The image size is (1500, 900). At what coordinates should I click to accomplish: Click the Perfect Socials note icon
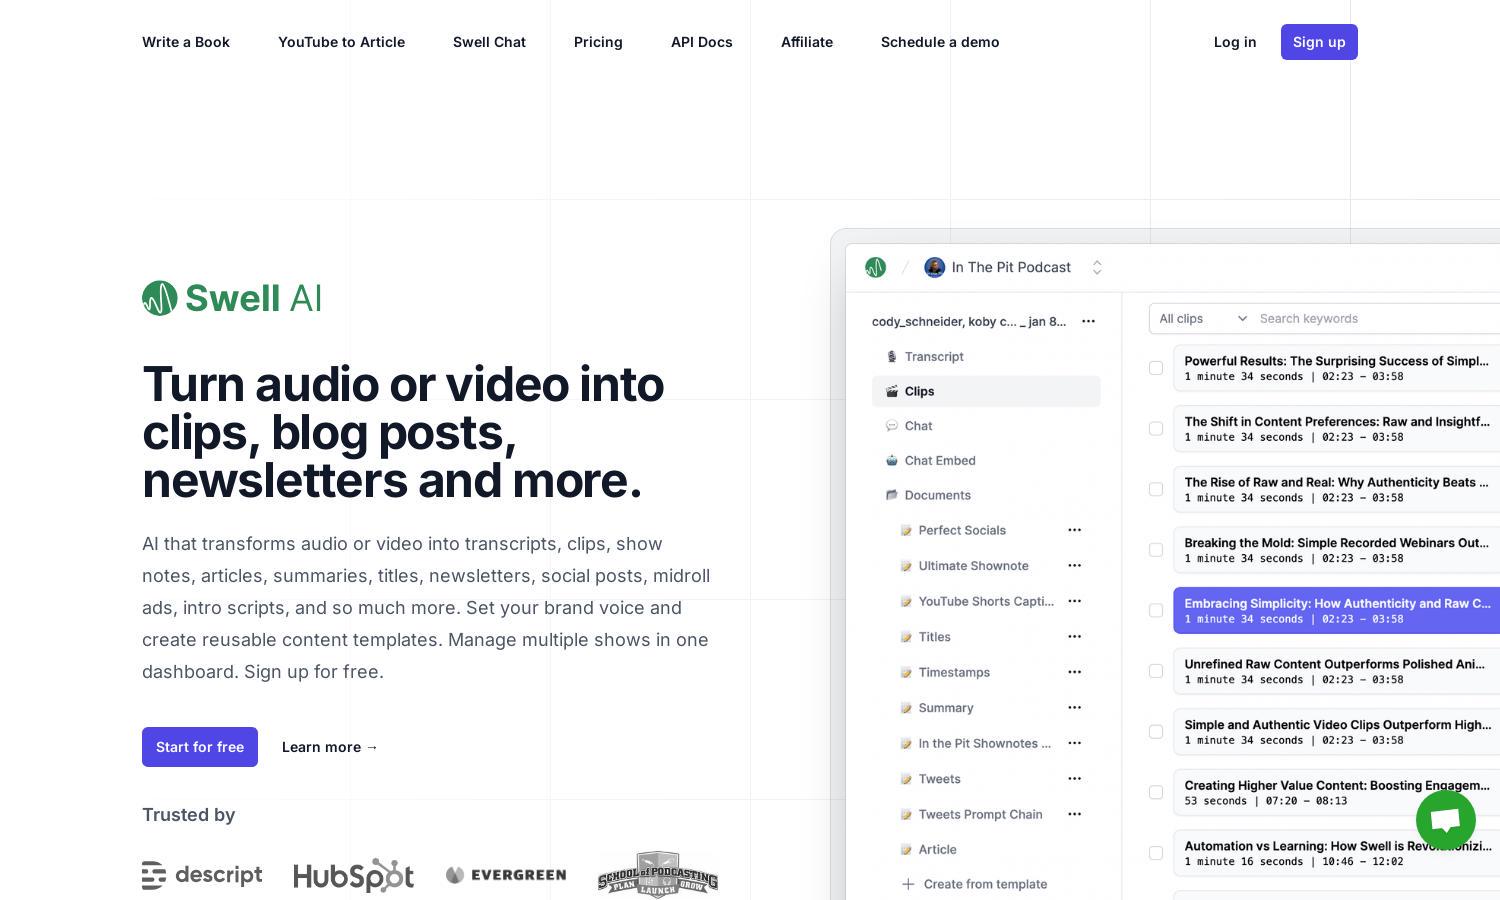906,530
